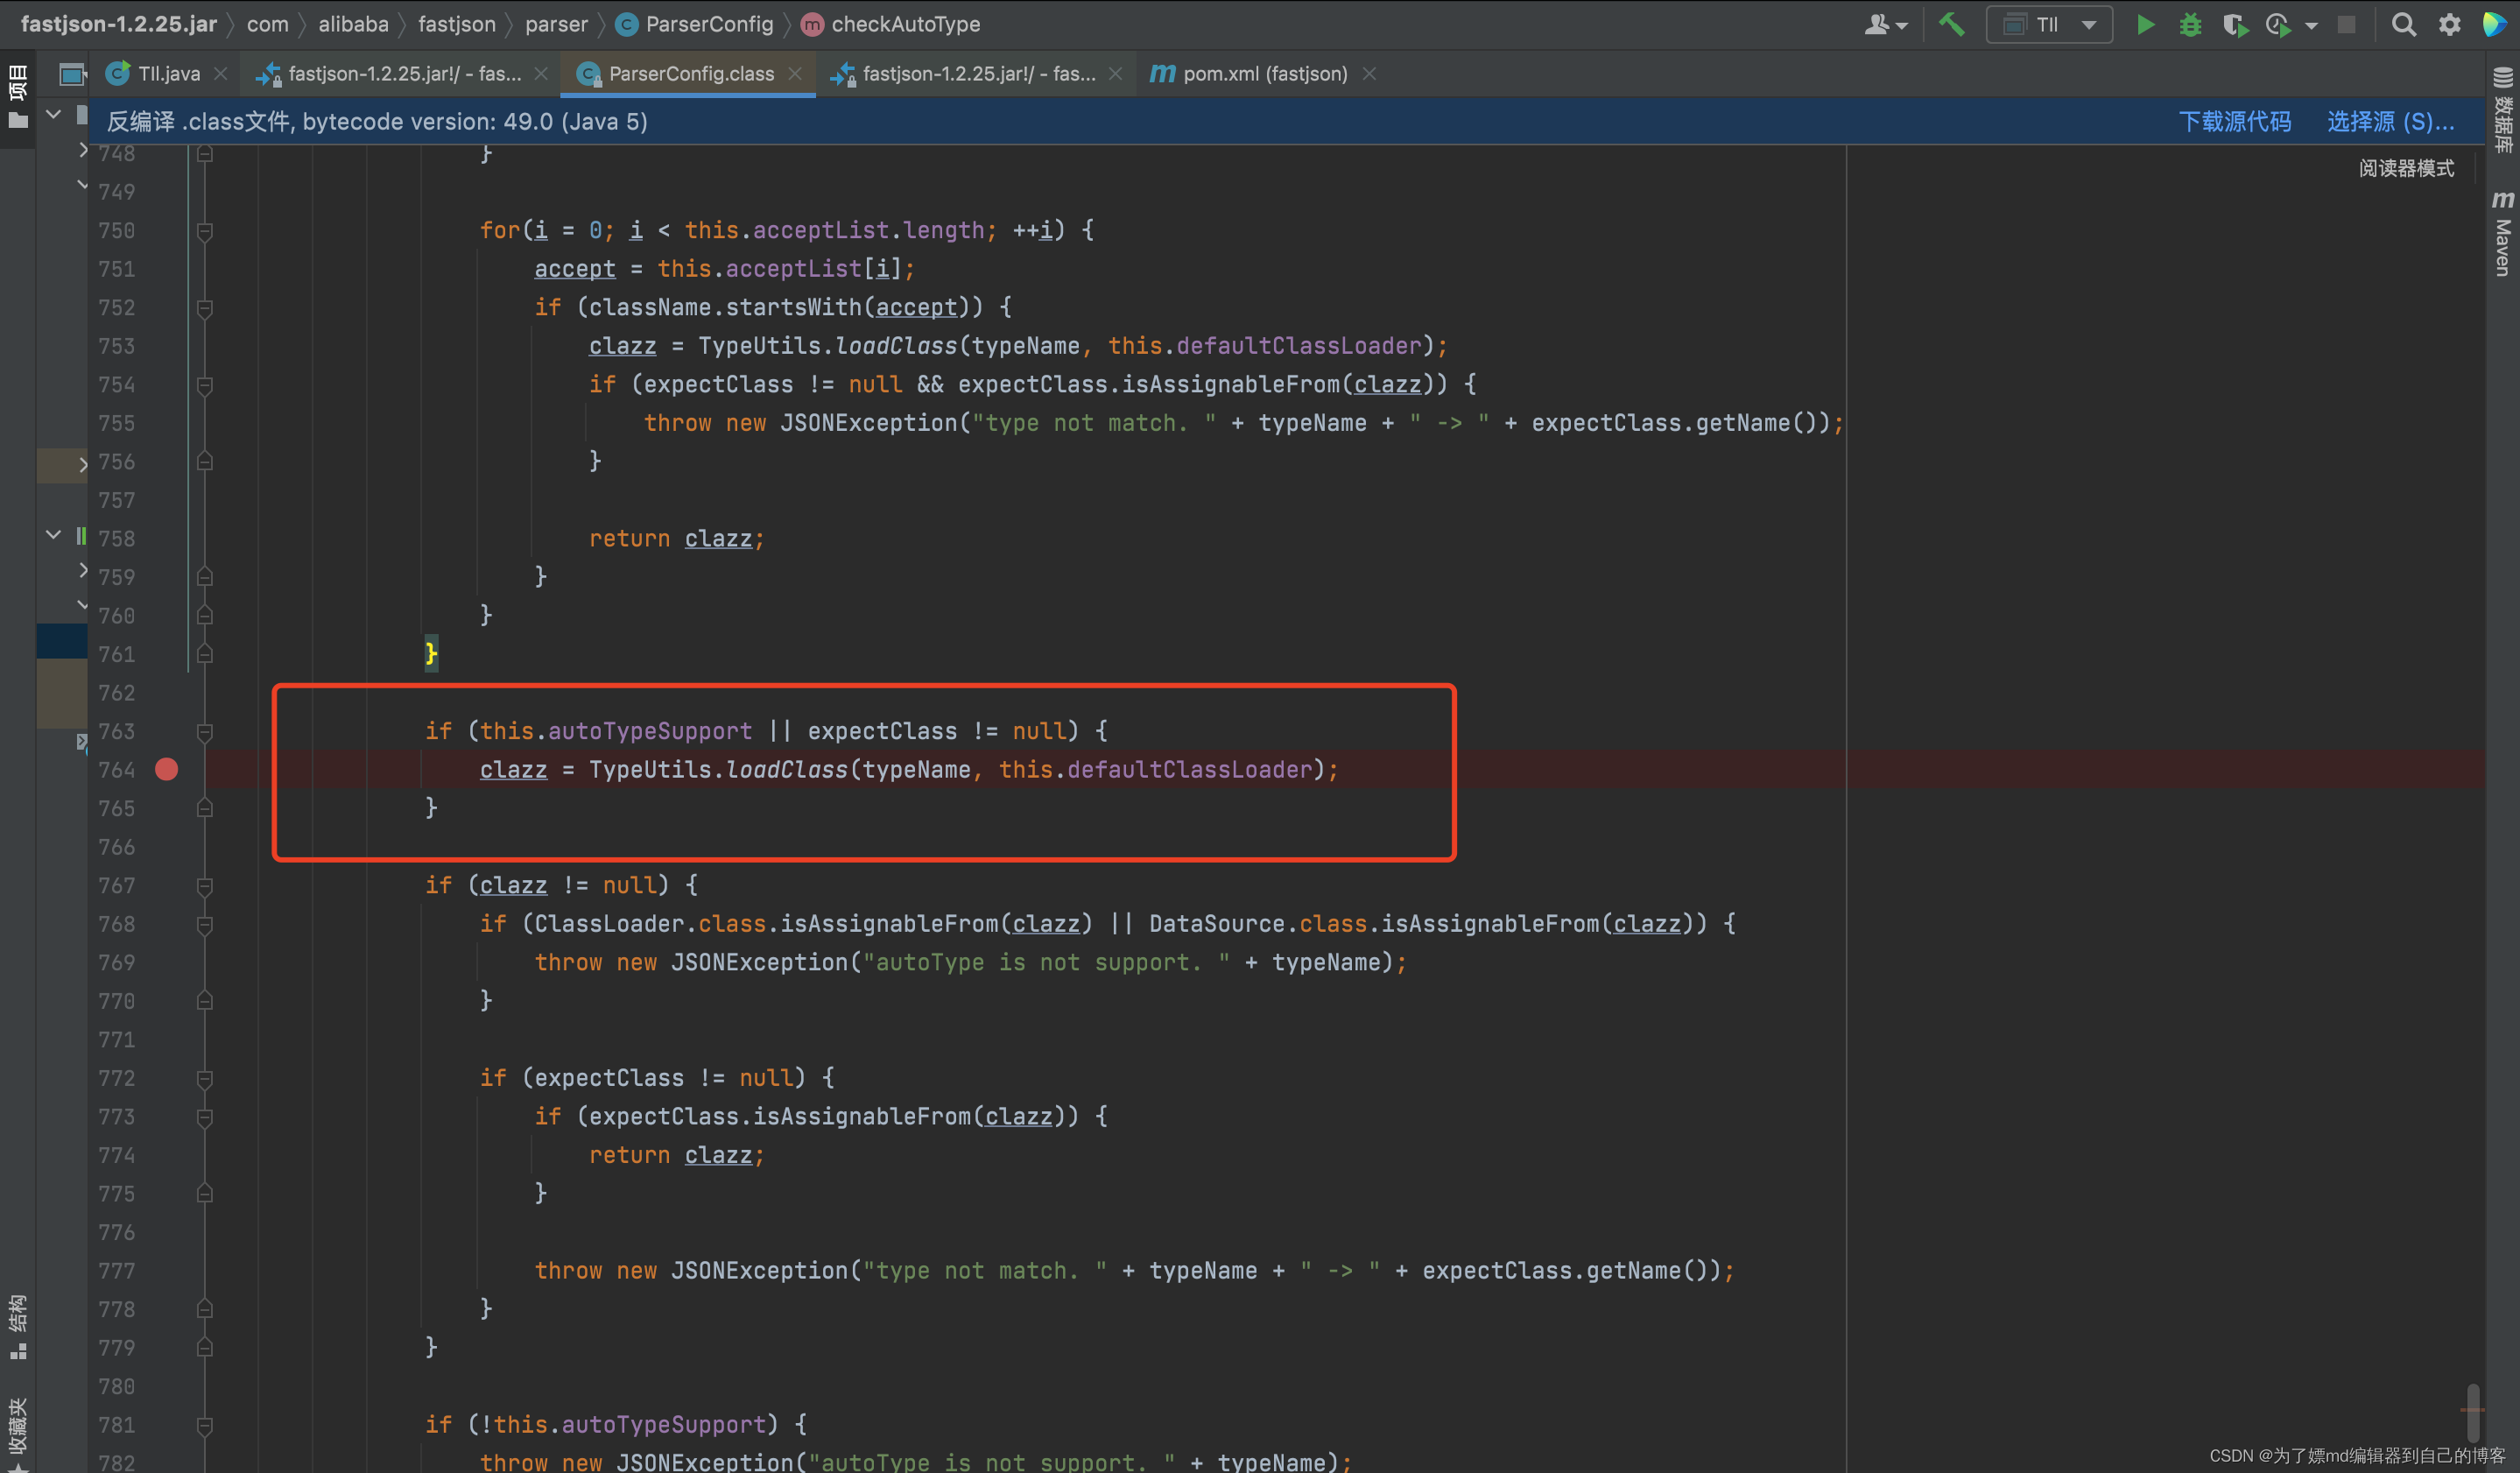This screenshot has height=1473, width=2520.
Task: Click the checkAutoType method icon in breadcrumb
Action: tap(812, 24)
